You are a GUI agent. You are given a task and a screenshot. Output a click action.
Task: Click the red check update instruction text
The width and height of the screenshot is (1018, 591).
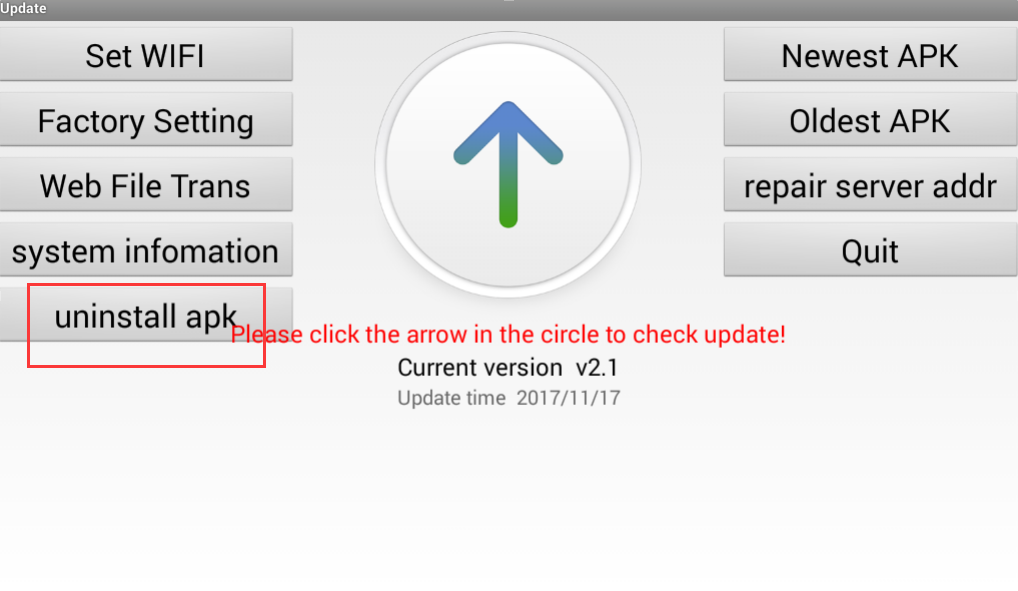pos(508,334)
